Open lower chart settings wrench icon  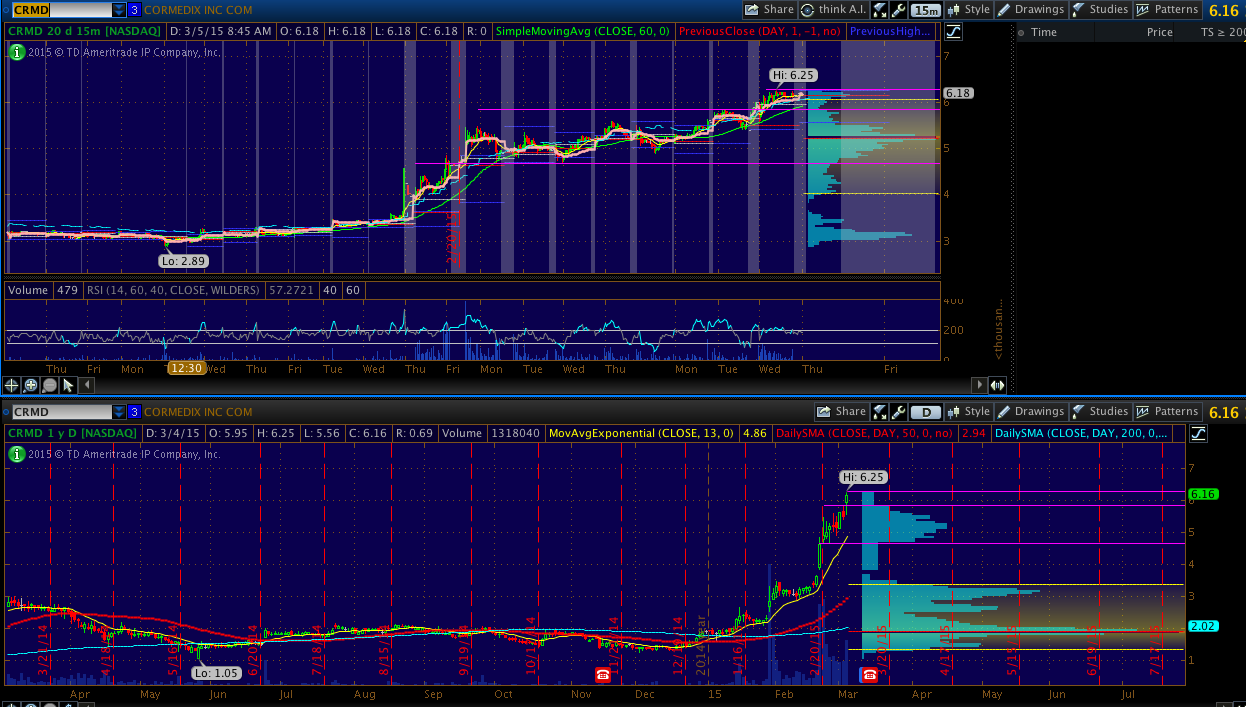click(x=898, y=412)
